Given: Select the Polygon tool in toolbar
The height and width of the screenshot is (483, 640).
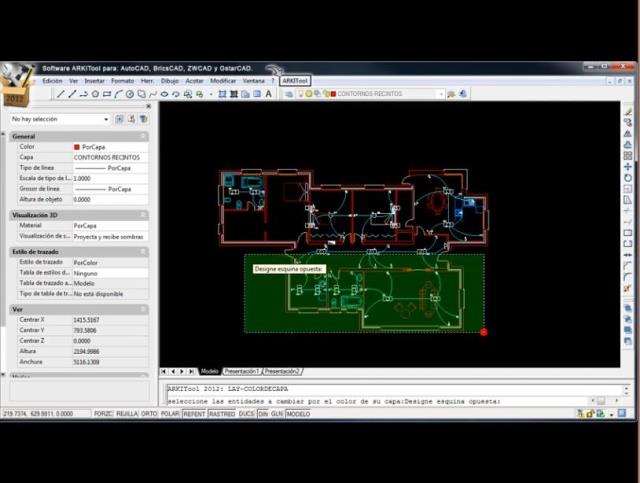Looking at the screenshot, I should [x=95, y=94].
